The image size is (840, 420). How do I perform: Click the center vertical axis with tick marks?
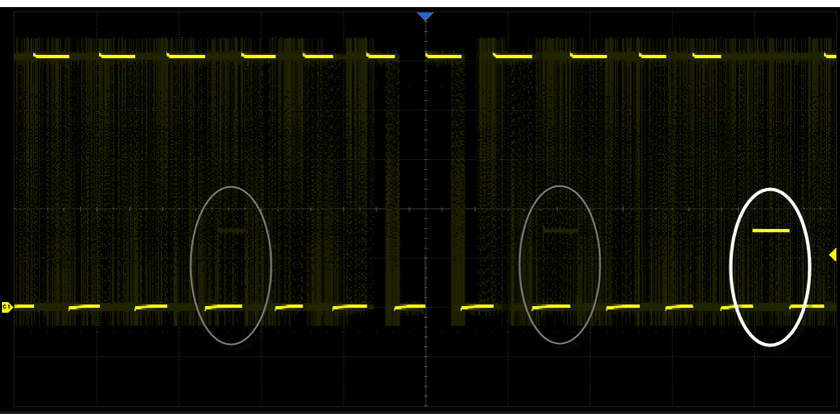[x=425, y=150]
